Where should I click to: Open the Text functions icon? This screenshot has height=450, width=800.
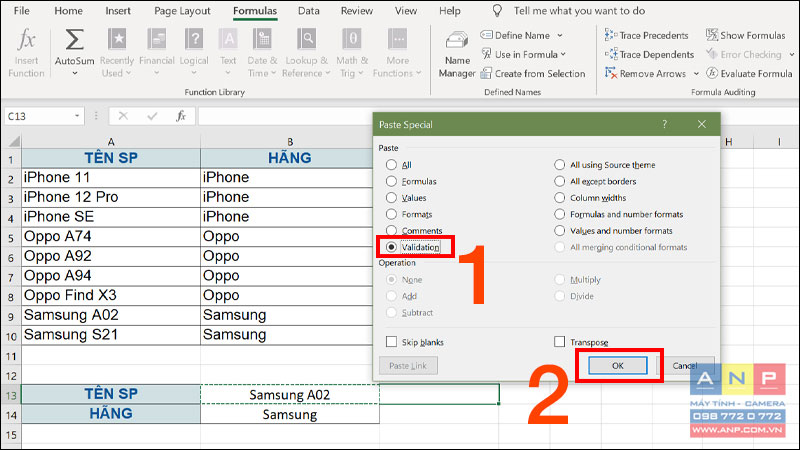[228, 39]
